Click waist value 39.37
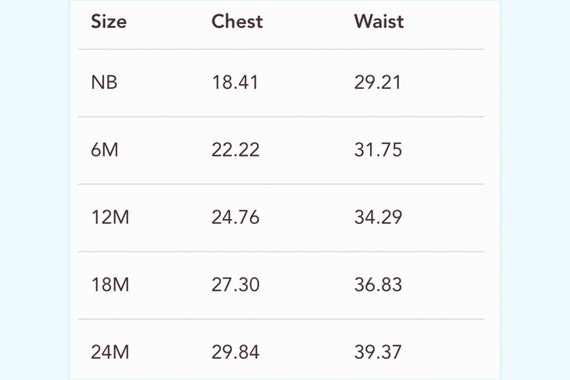The height and width of the screenshot is (380, 570). point(378,352)
